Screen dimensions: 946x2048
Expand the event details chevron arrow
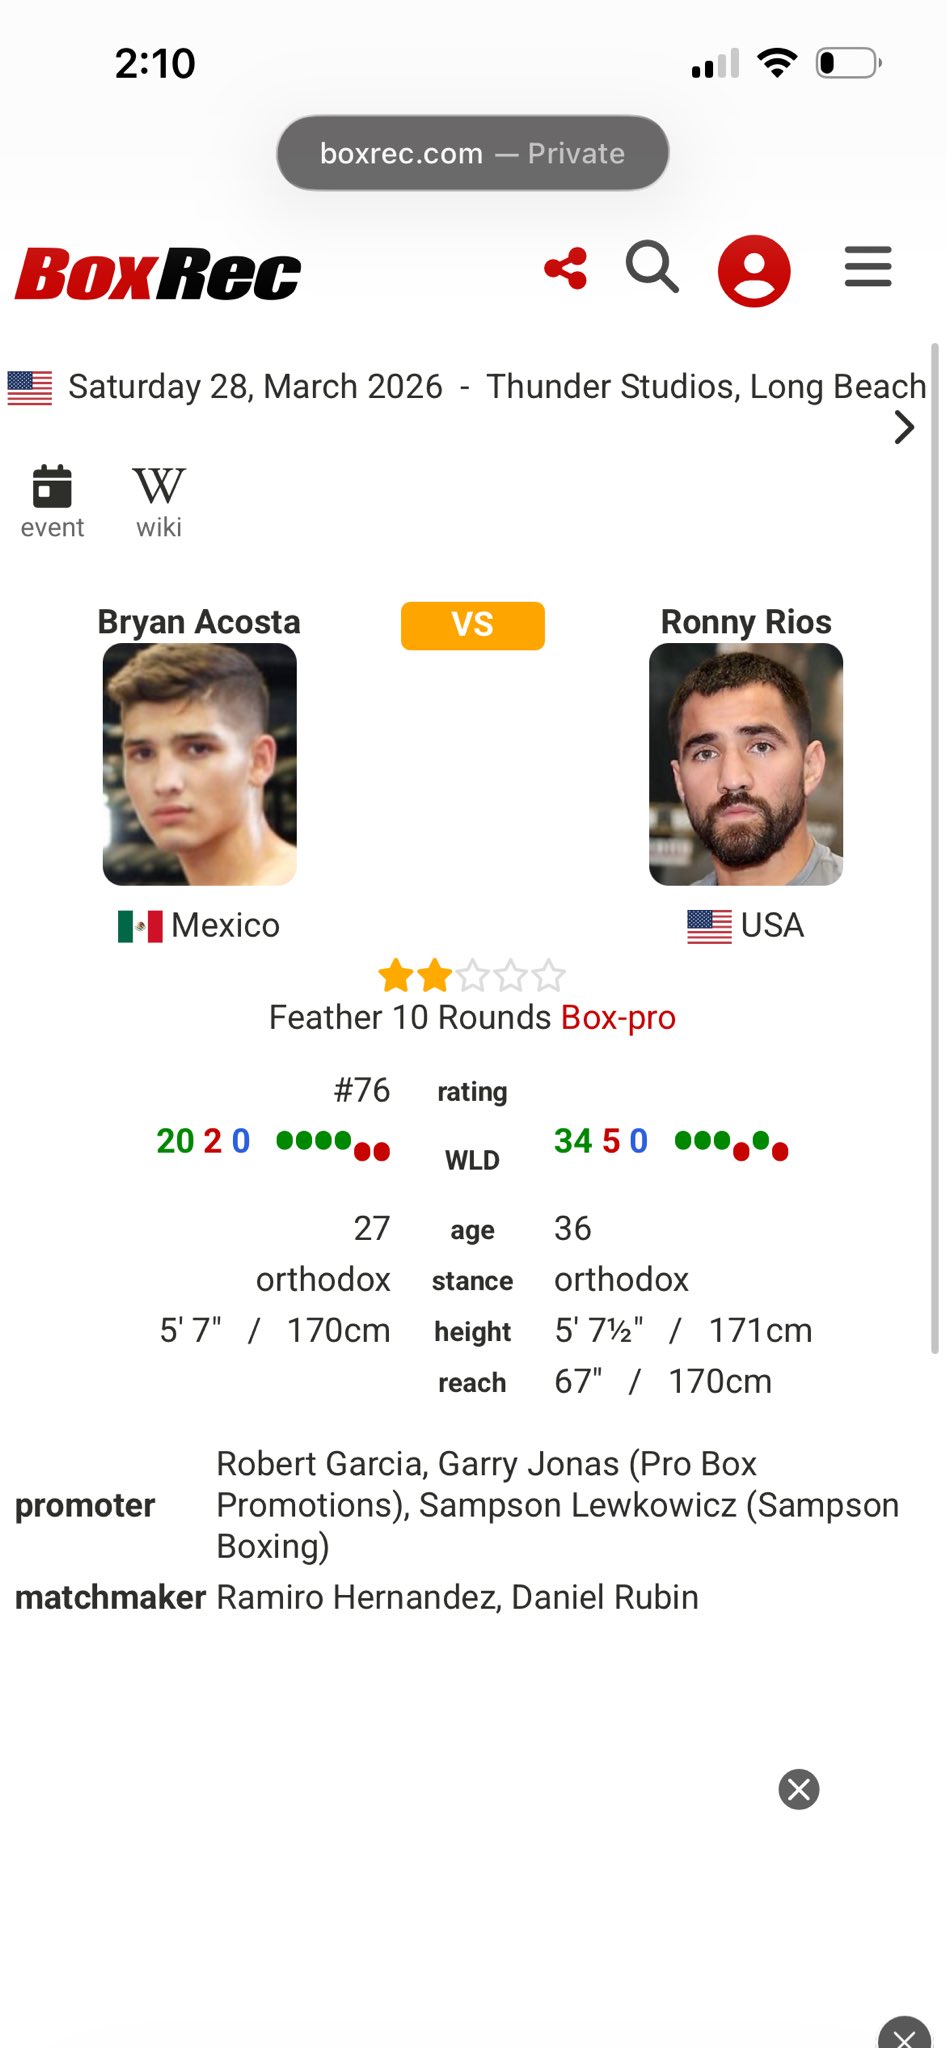[904, 427]
